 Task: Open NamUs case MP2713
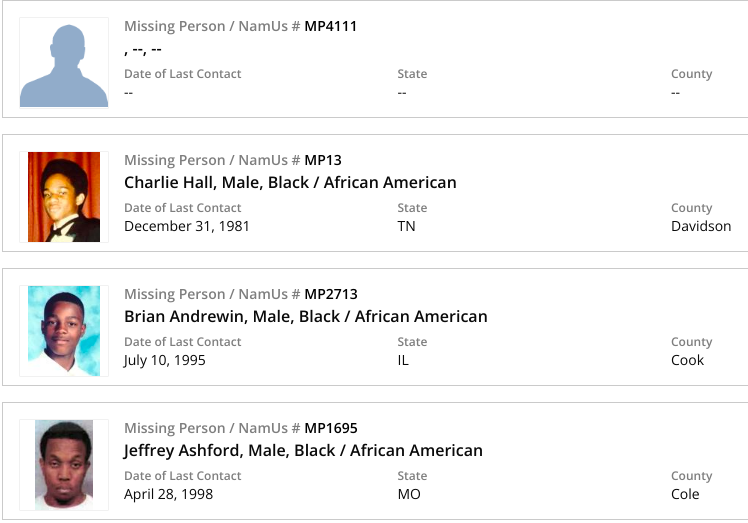(x=330, y=294)
